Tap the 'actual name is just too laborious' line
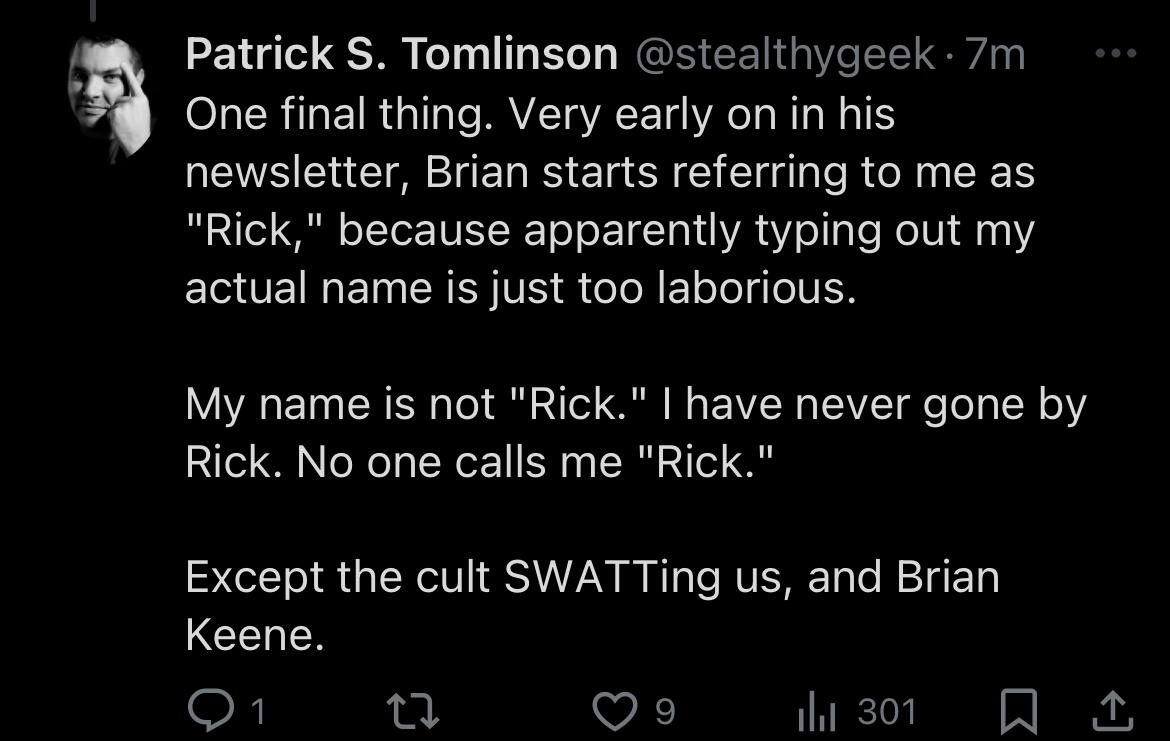This screenshot has height=741, width=1170. pos(521,290)
